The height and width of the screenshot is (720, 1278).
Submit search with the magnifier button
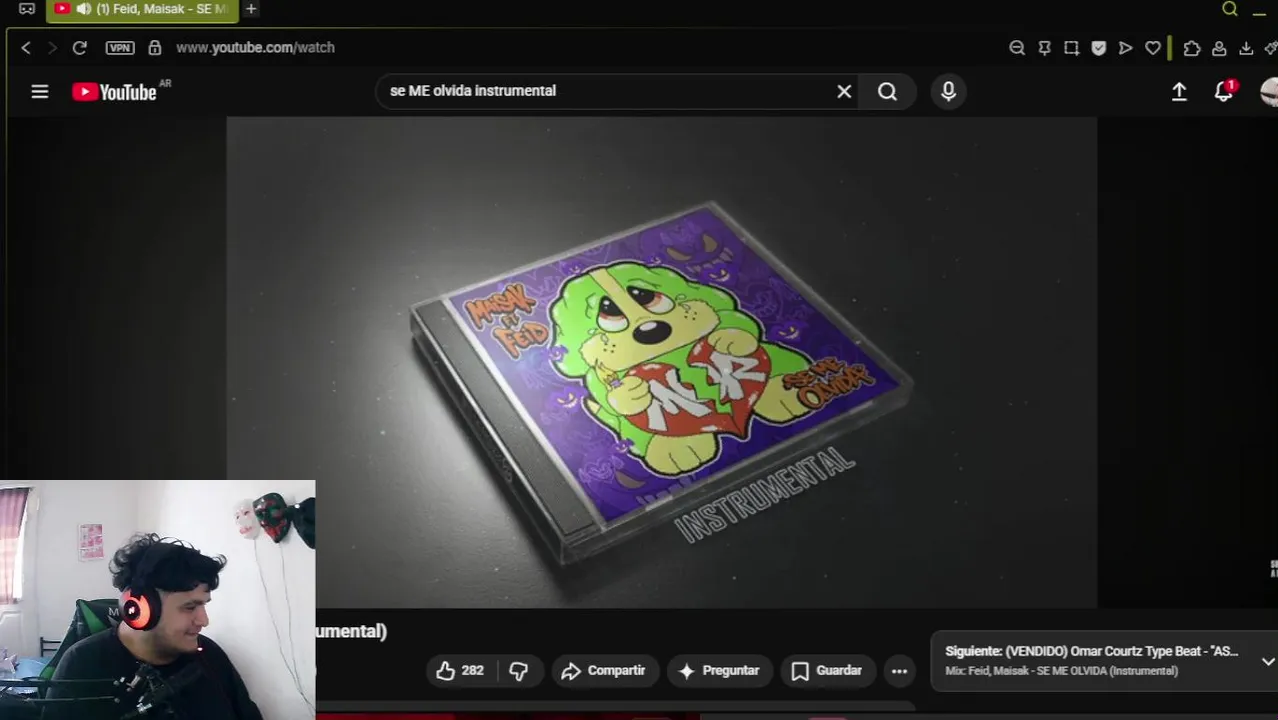887,91
